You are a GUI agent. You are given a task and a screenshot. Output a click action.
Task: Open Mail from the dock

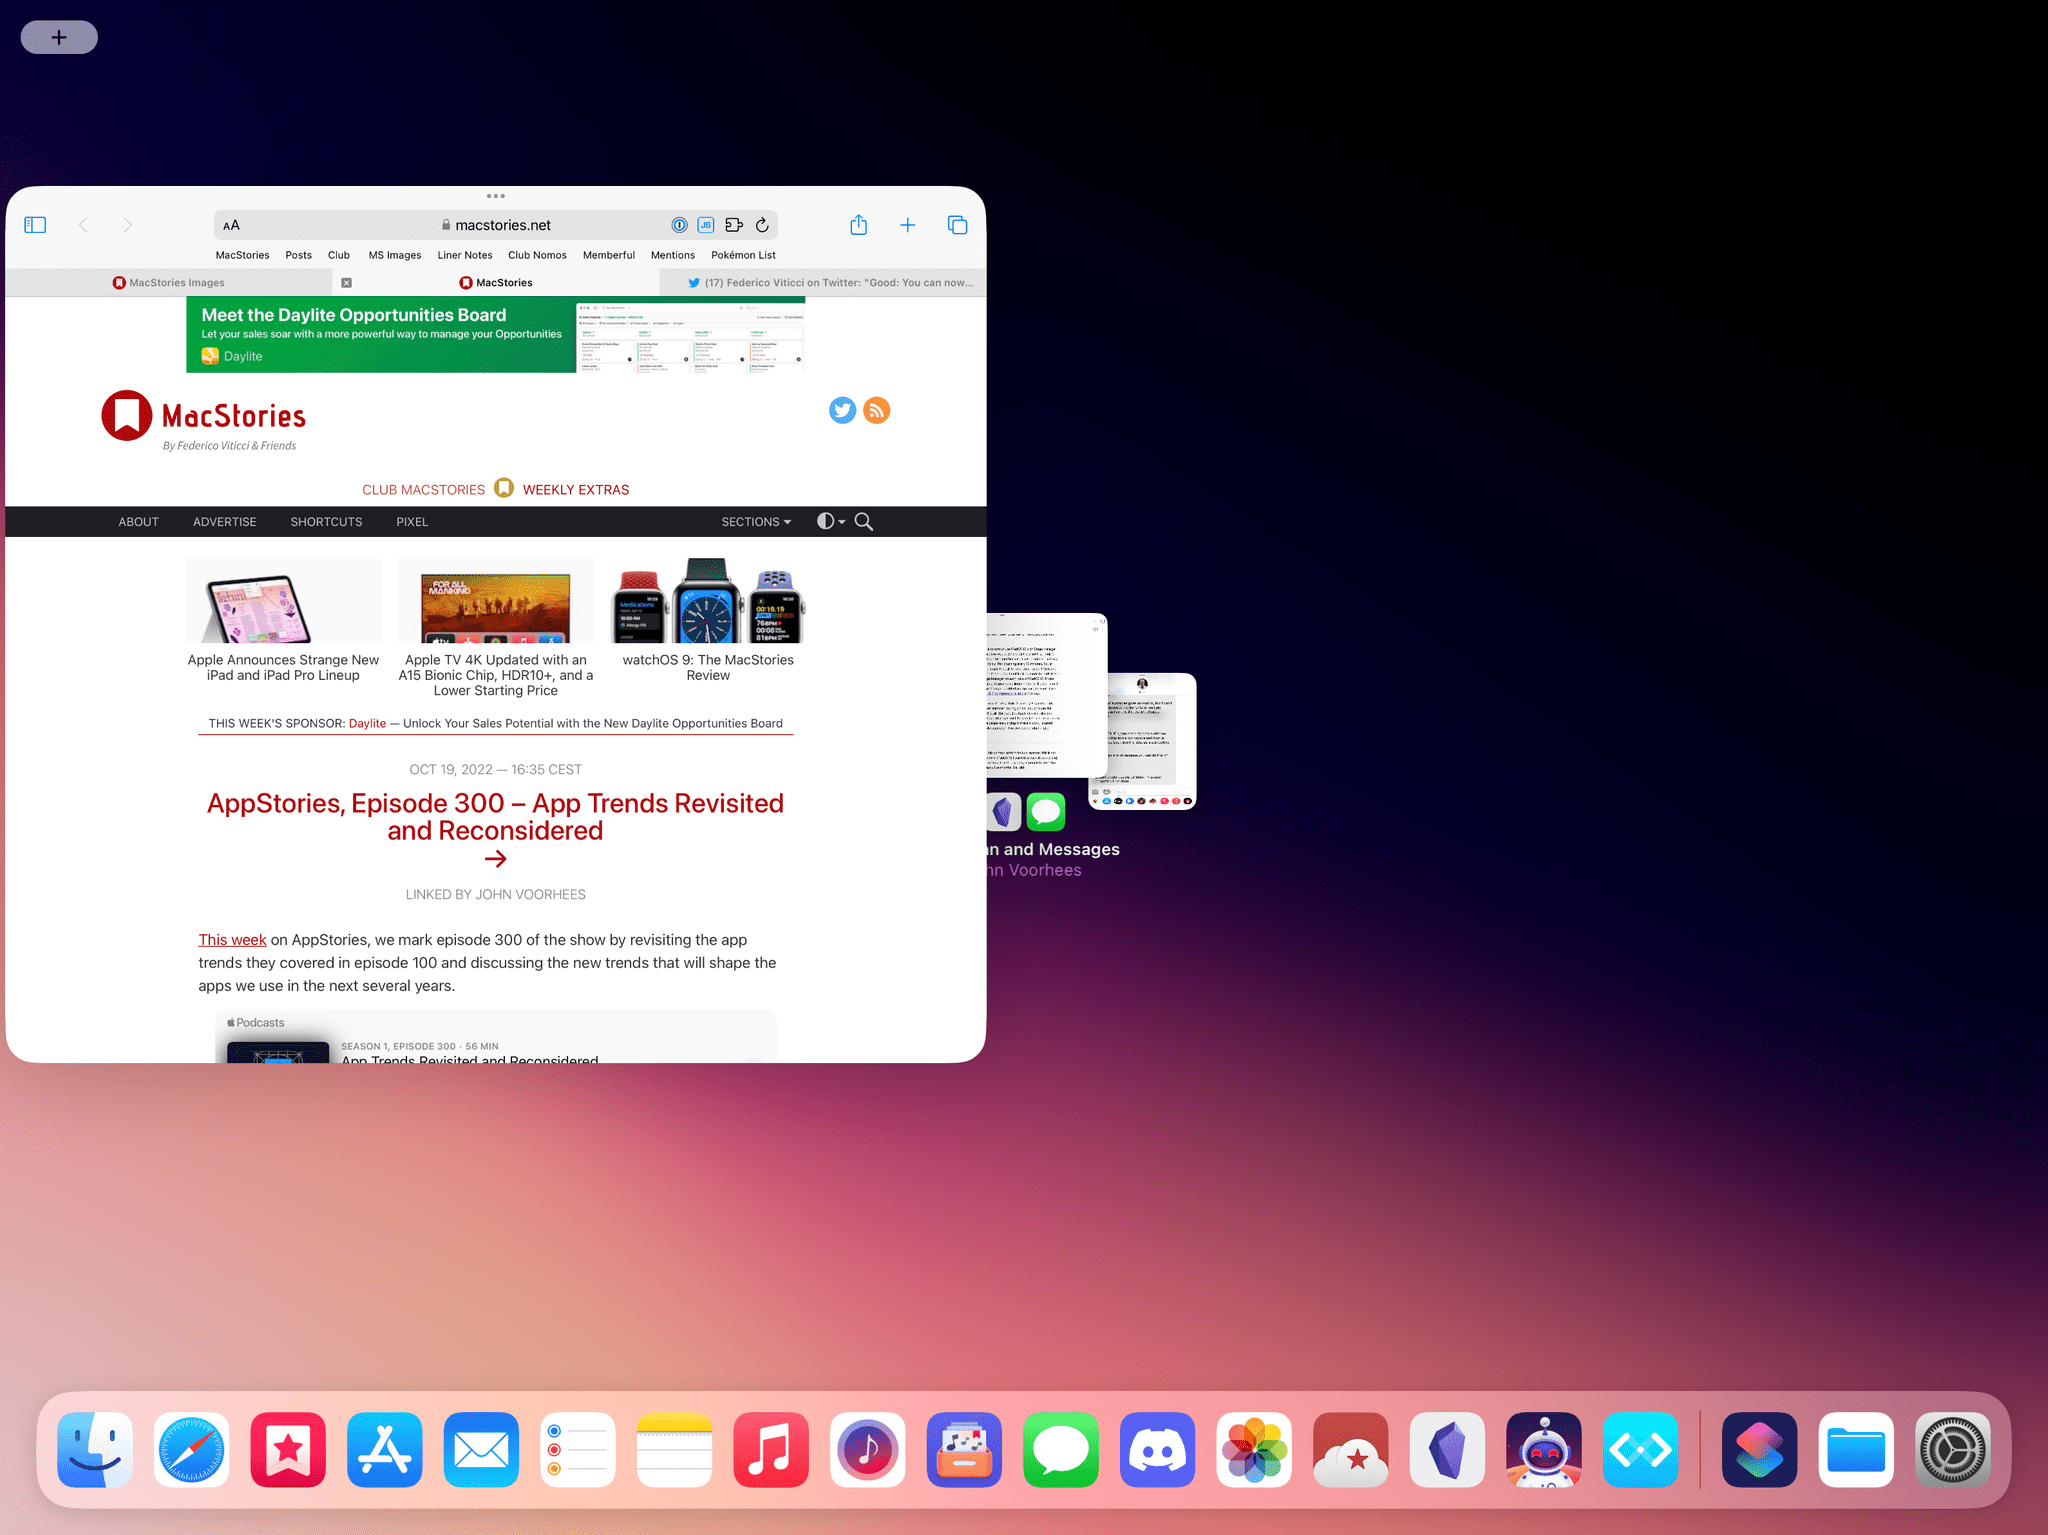pos(481,1450)
